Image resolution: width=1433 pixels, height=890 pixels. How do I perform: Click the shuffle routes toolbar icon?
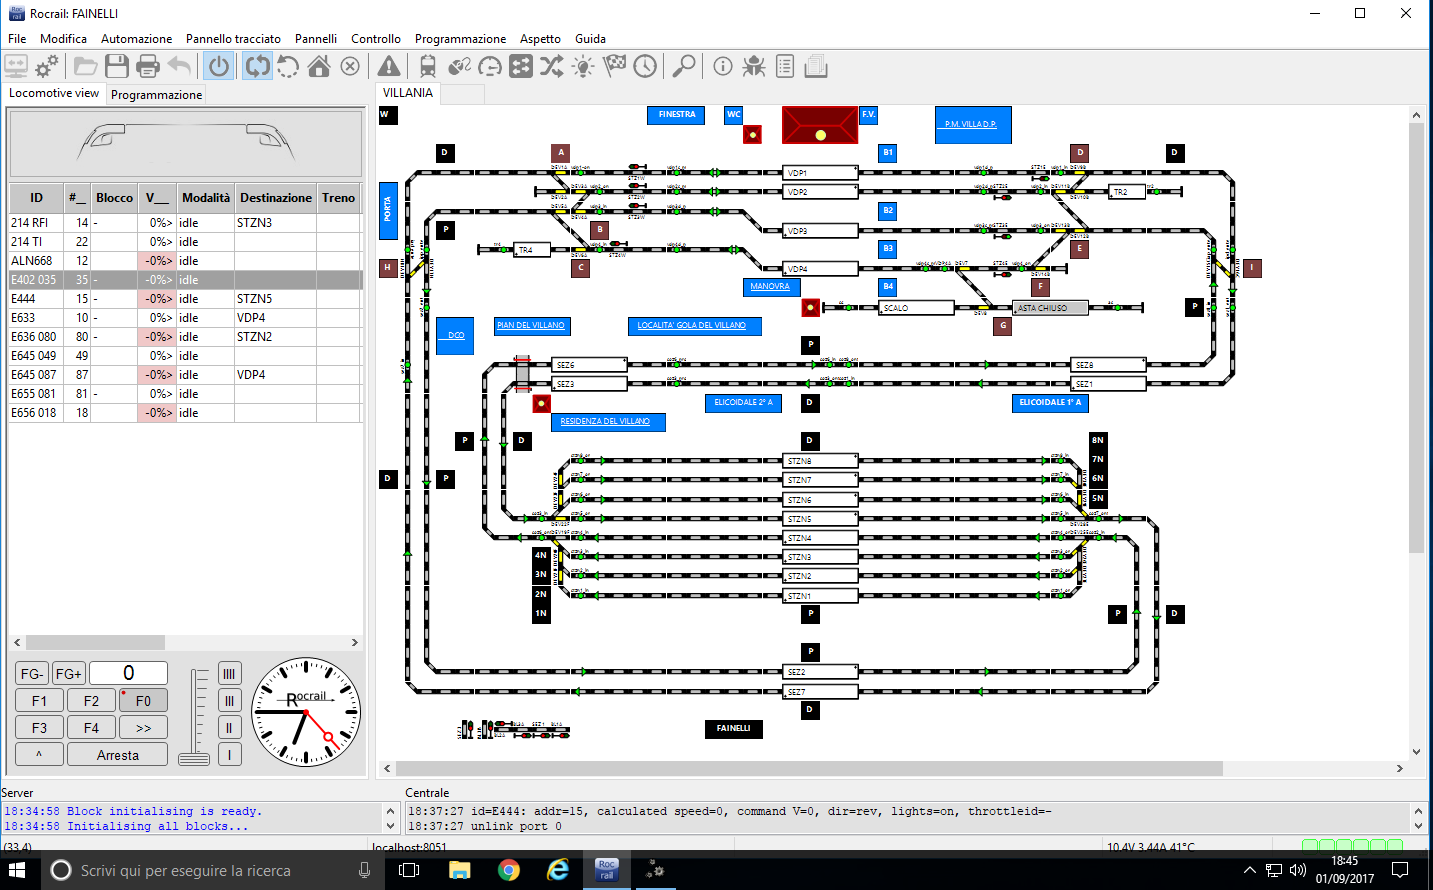point(551,67)
